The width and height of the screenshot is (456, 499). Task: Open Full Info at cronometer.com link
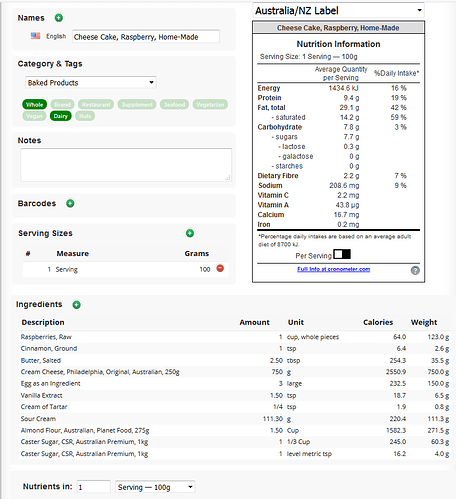pyautogui.click(x=334, y=269)
